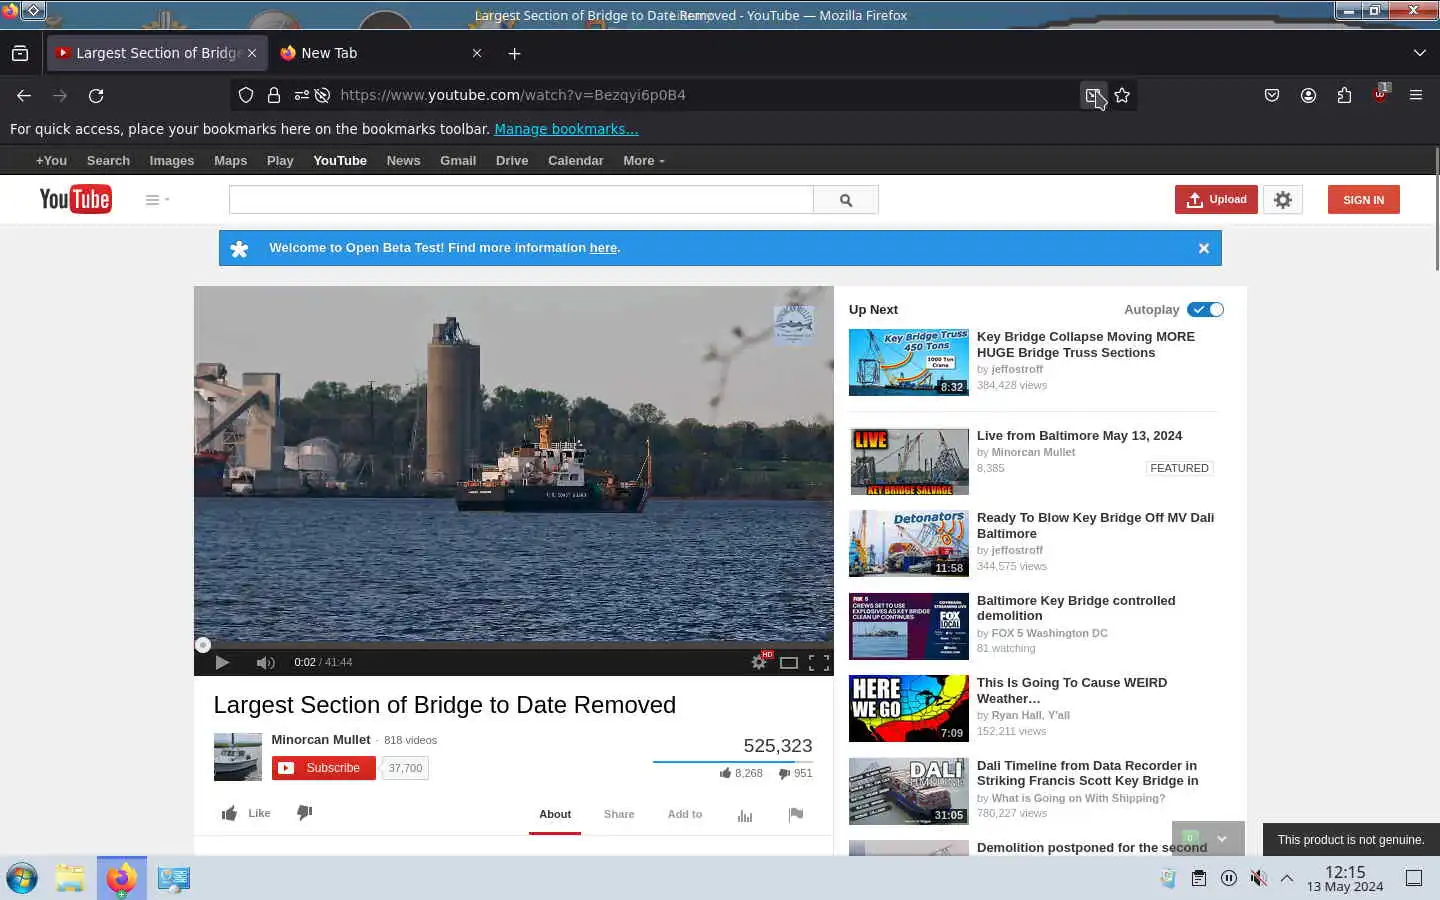Dismiss the Open Beta Test banner
1440x900 pixels.
tap(1204, 248)
